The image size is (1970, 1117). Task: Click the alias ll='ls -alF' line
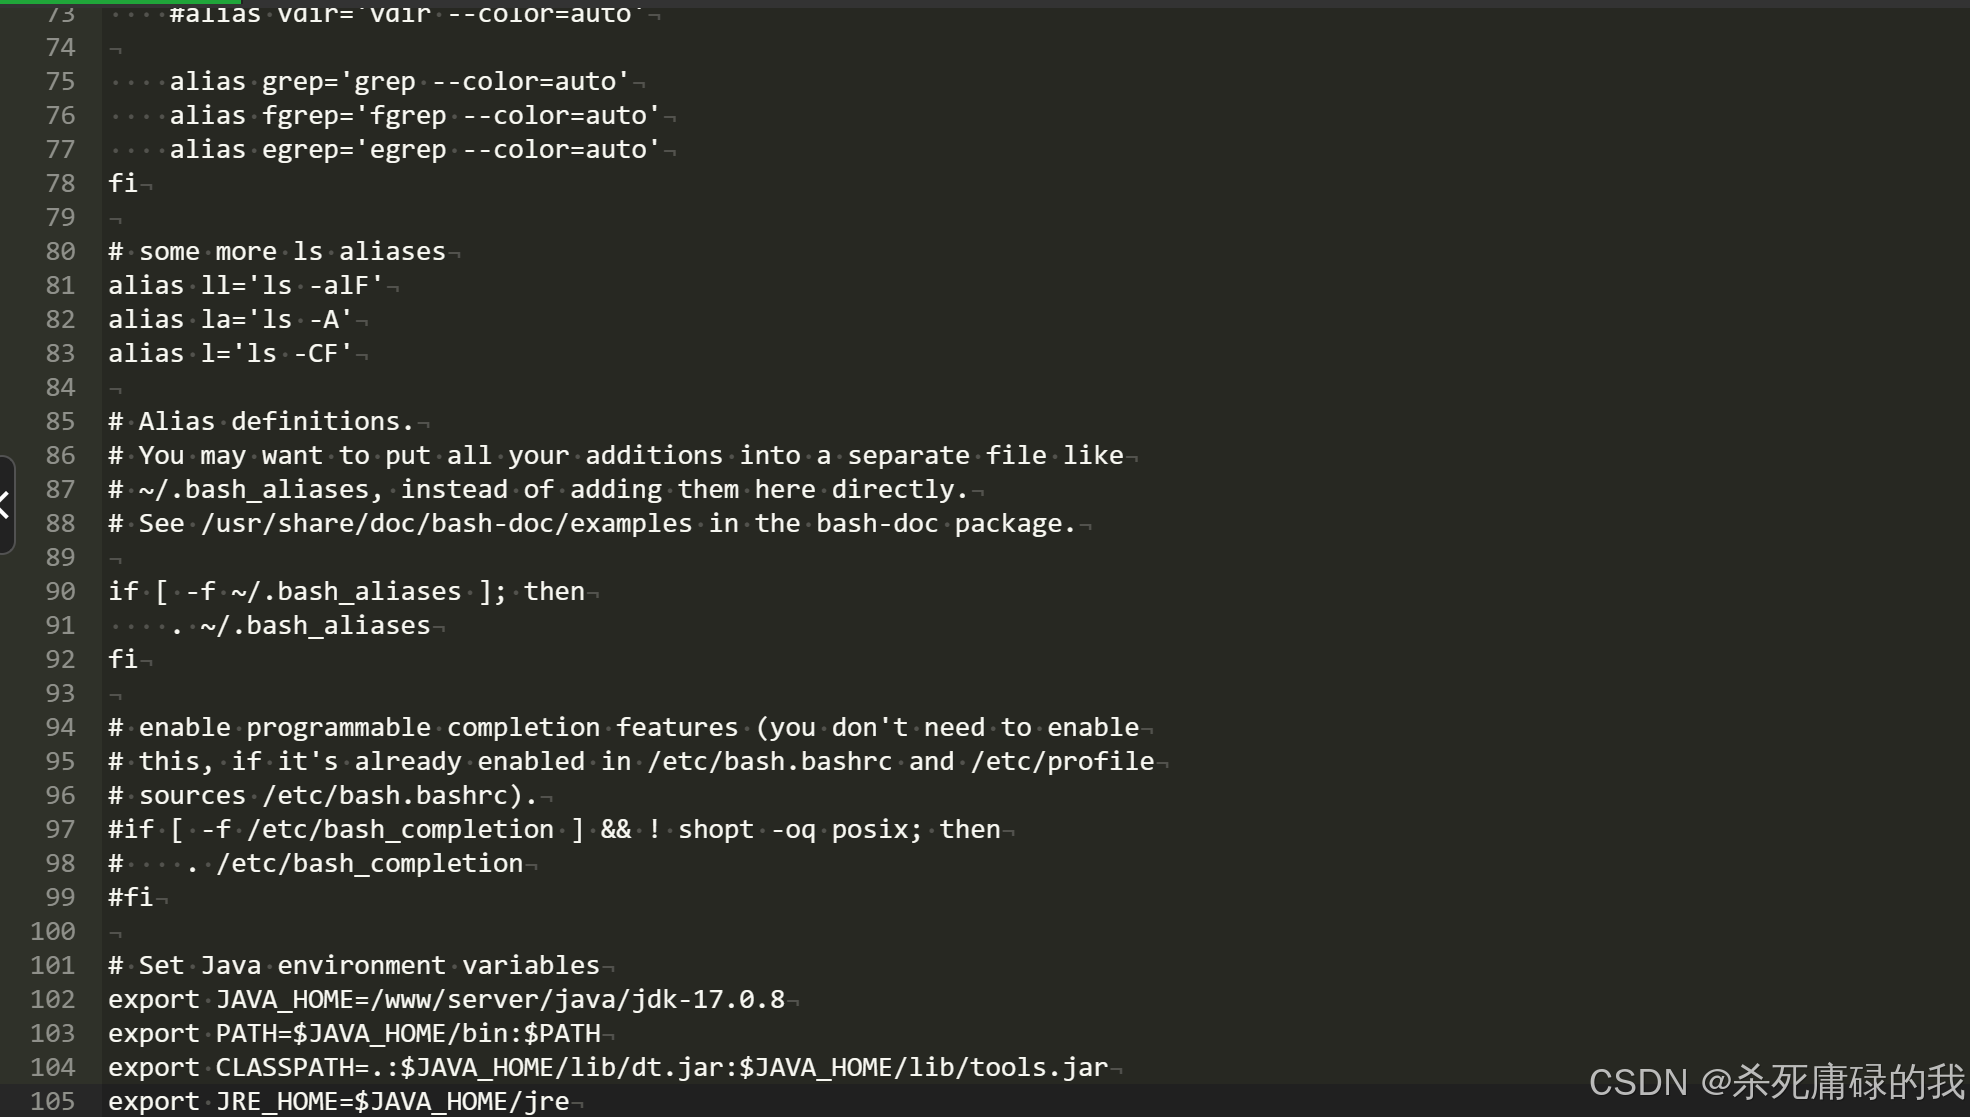(x=246, y=285)
